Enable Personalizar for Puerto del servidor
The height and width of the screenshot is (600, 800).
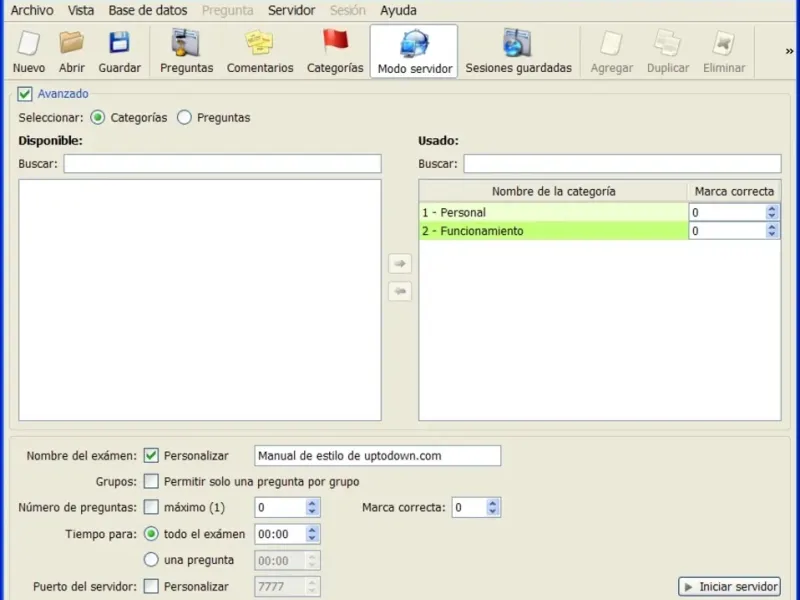click(x=151, y=586)
